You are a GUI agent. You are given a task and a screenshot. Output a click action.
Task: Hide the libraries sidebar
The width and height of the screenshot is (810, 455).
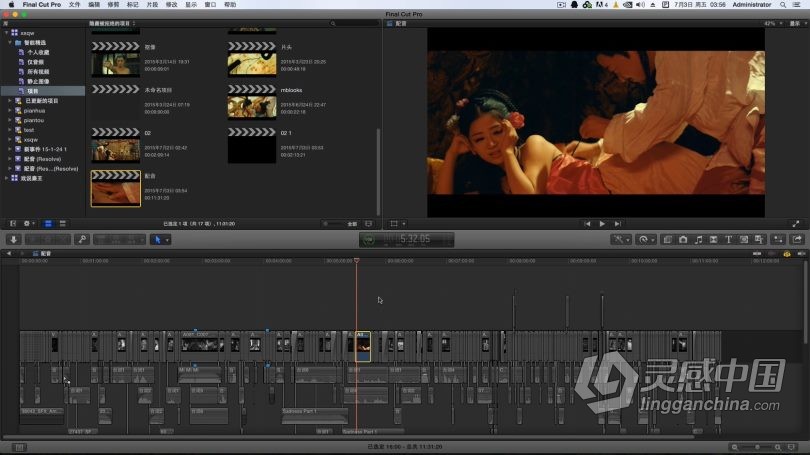(13, 224)
